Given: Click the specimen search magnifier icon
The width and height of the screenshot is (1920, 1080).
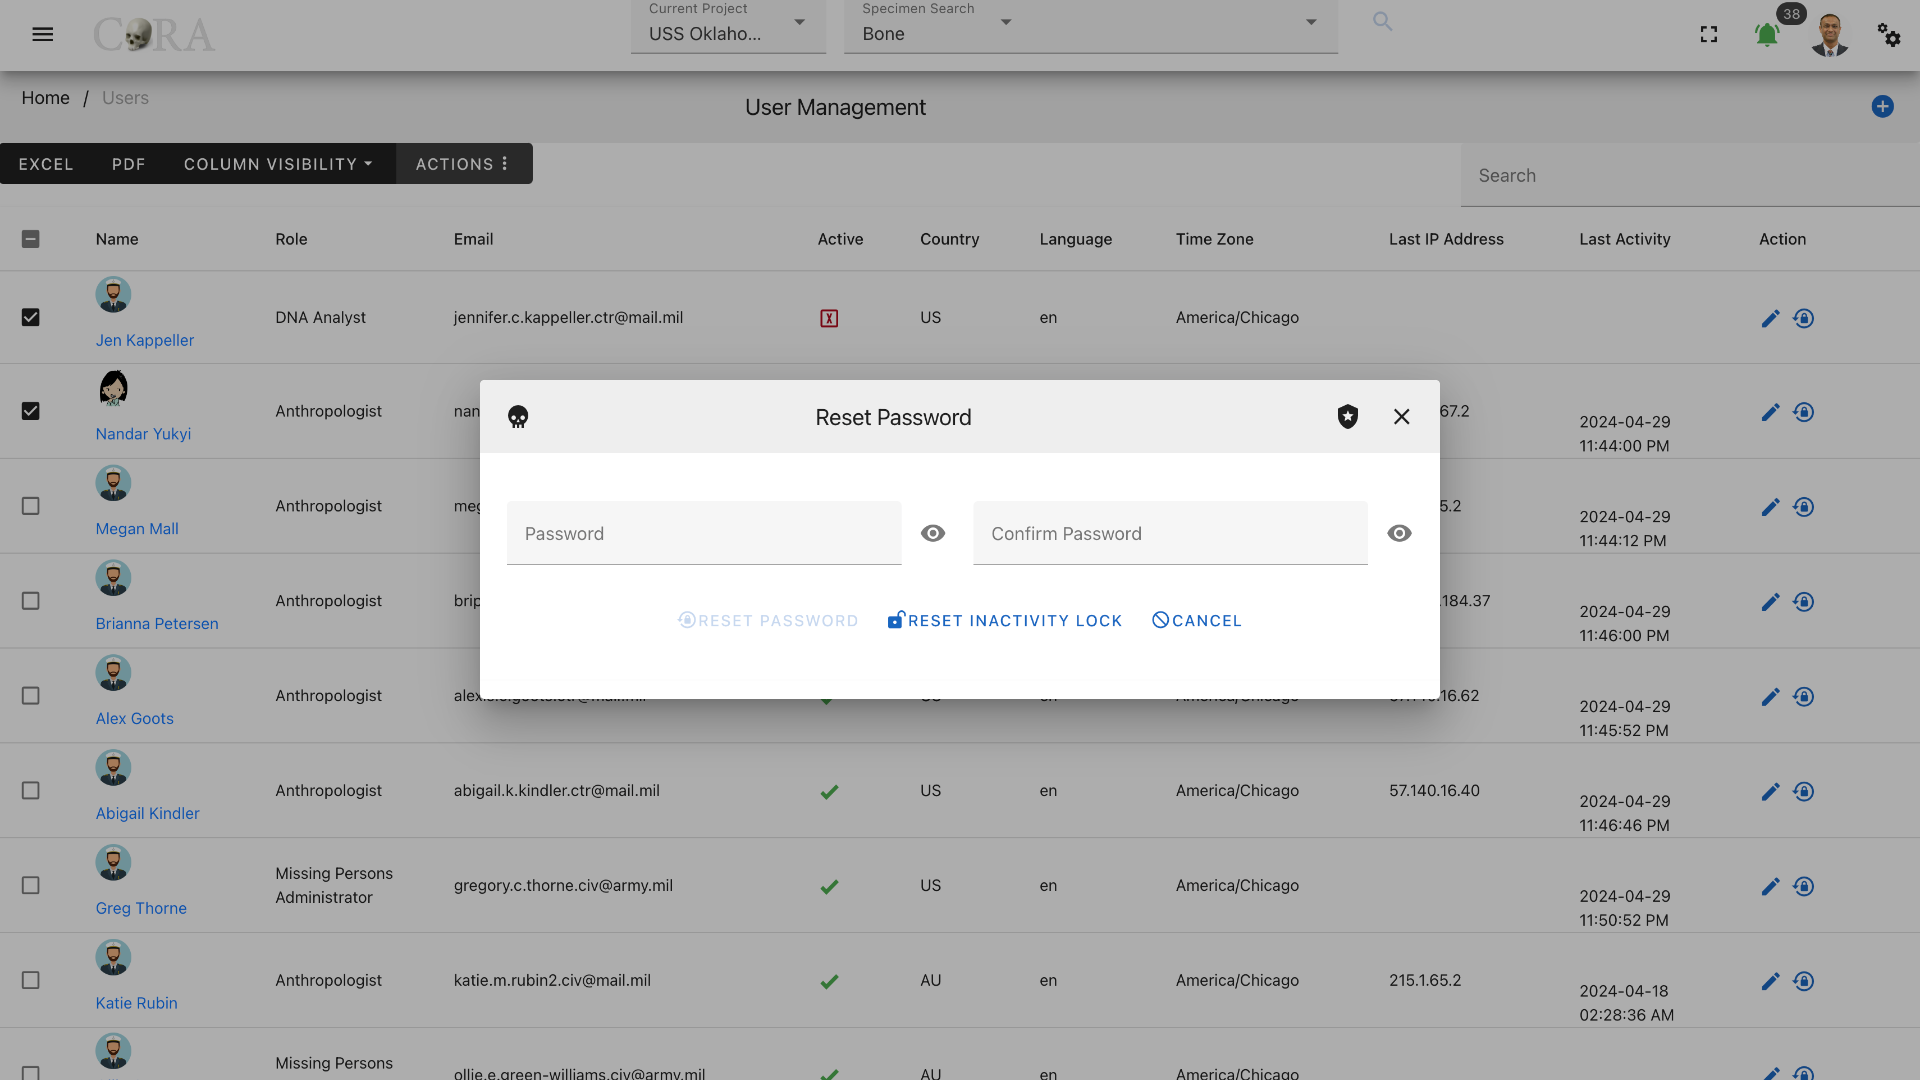Looking at the screenshot, I should 1382,21.
